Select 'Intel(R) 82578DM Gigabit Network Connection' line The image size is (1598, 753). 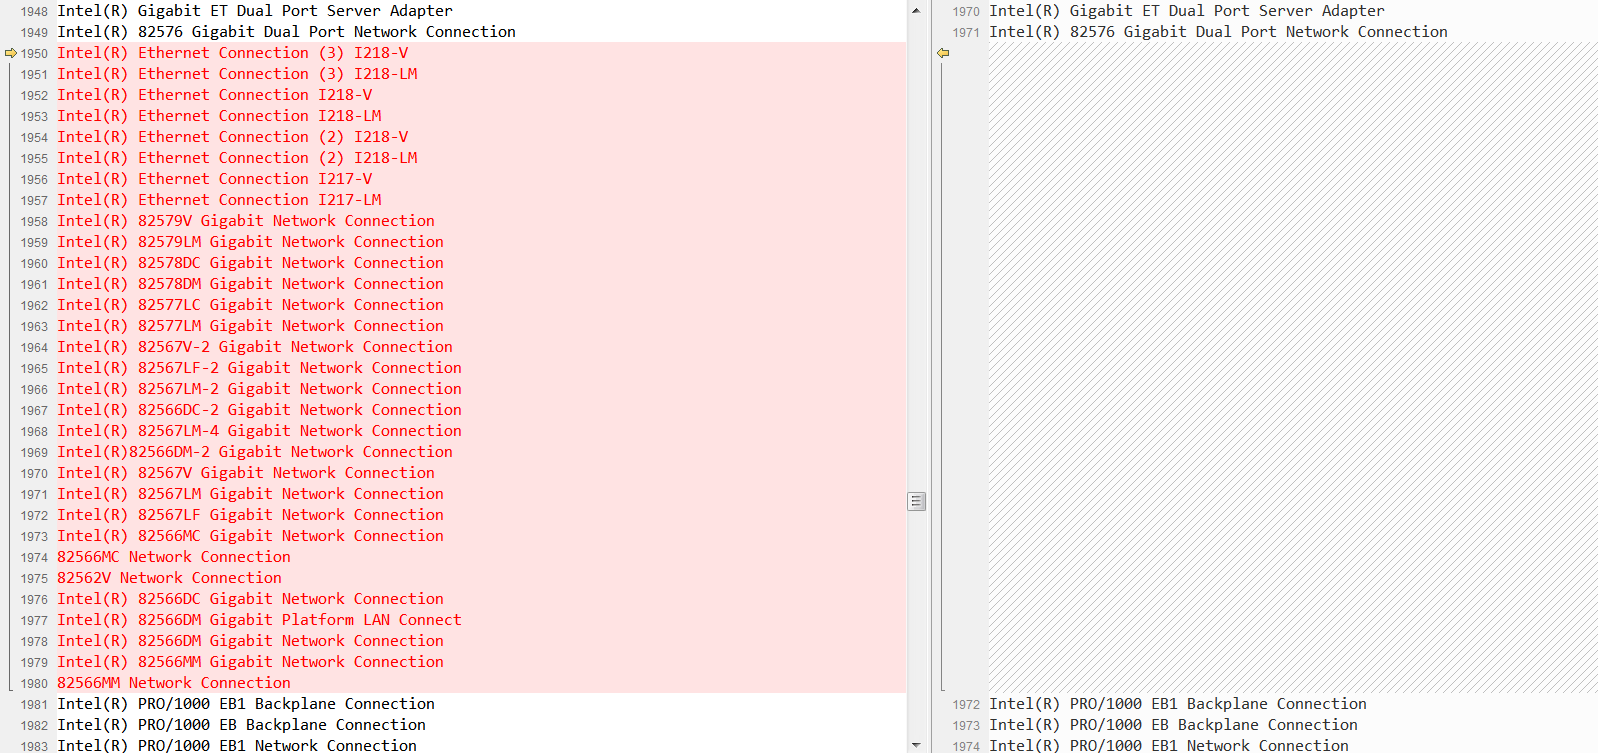click(250, 284)
